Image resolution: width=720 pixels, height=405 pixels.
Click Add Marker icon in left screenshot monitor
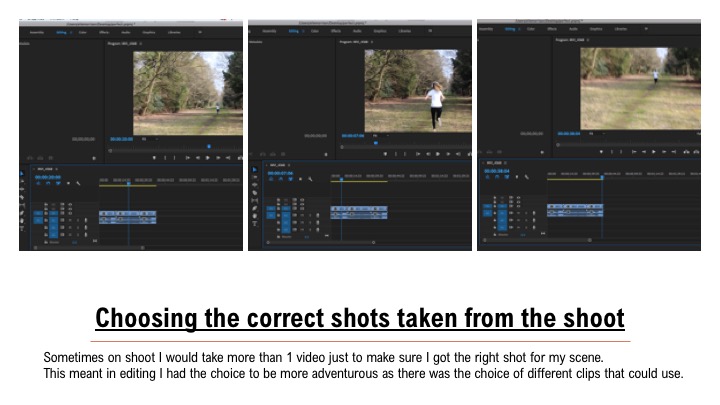coord(155,157)
